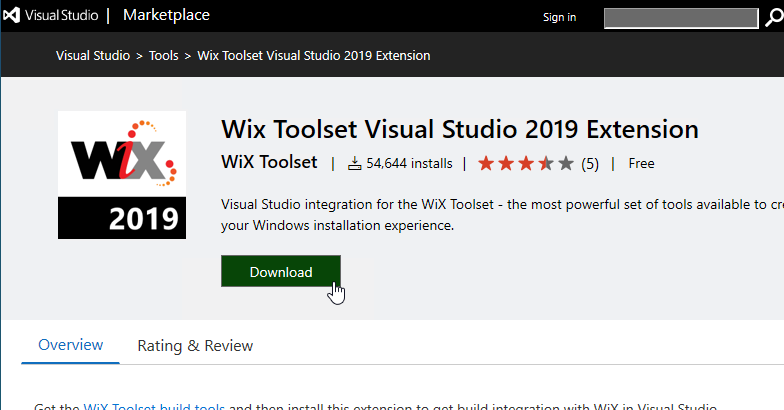Click the installs download icon
This screenshot has width=784, height=410.
(354, 164)
